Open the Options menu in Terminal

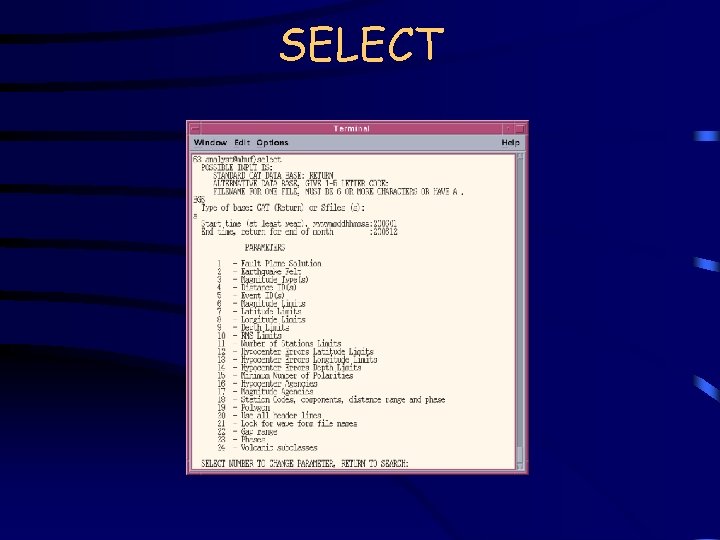272,142
